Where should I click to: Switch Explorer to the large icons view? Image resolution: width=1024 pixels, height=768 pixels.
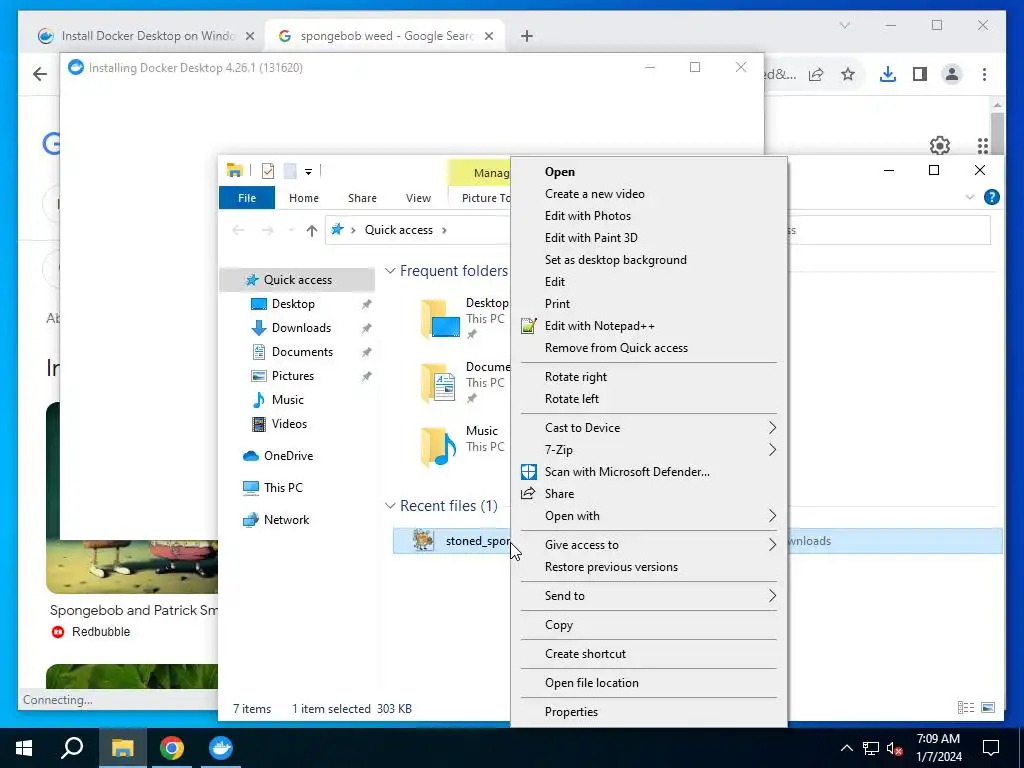coord(988,708)
